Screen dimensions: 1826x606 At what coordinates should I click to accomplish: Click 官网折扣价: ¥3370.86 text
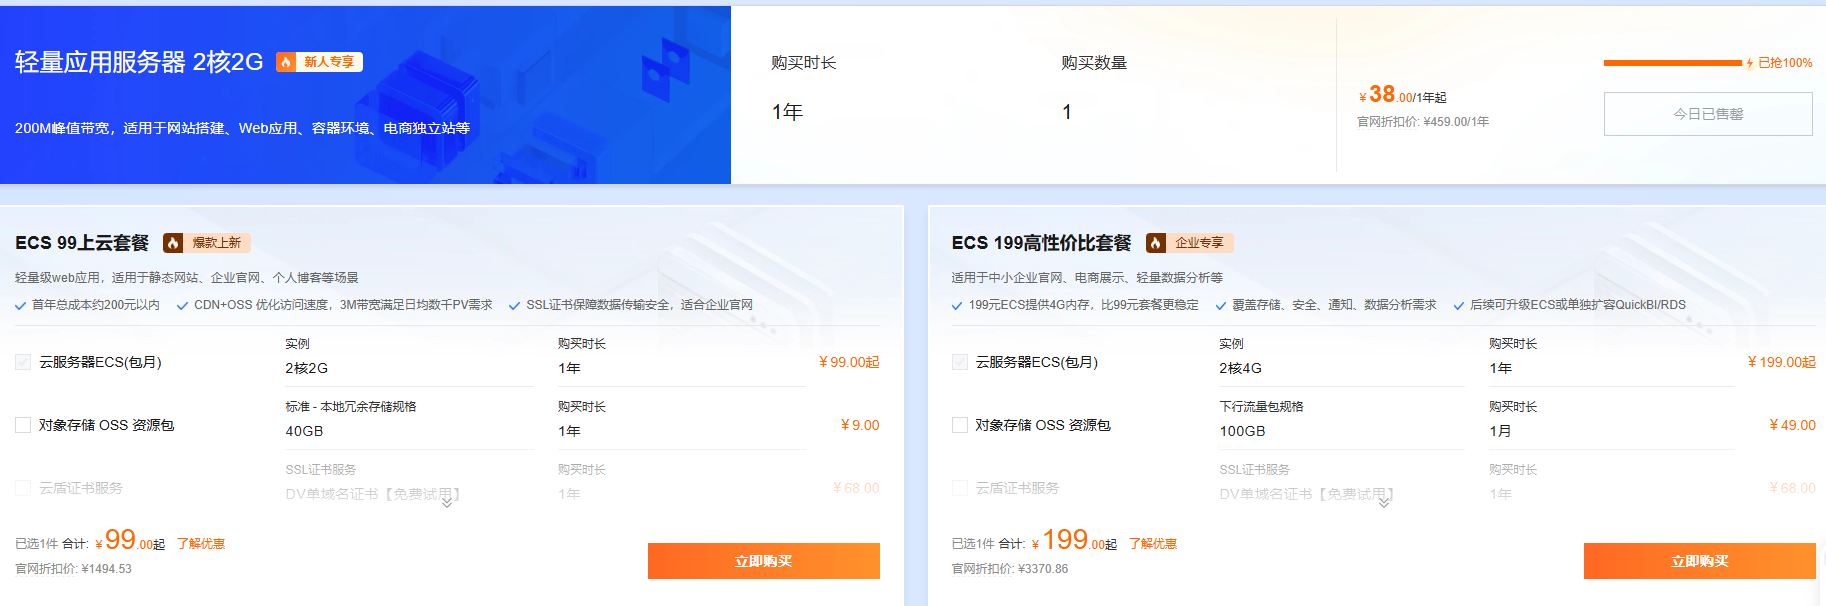pyautogui.click(x=1010, y=569)
